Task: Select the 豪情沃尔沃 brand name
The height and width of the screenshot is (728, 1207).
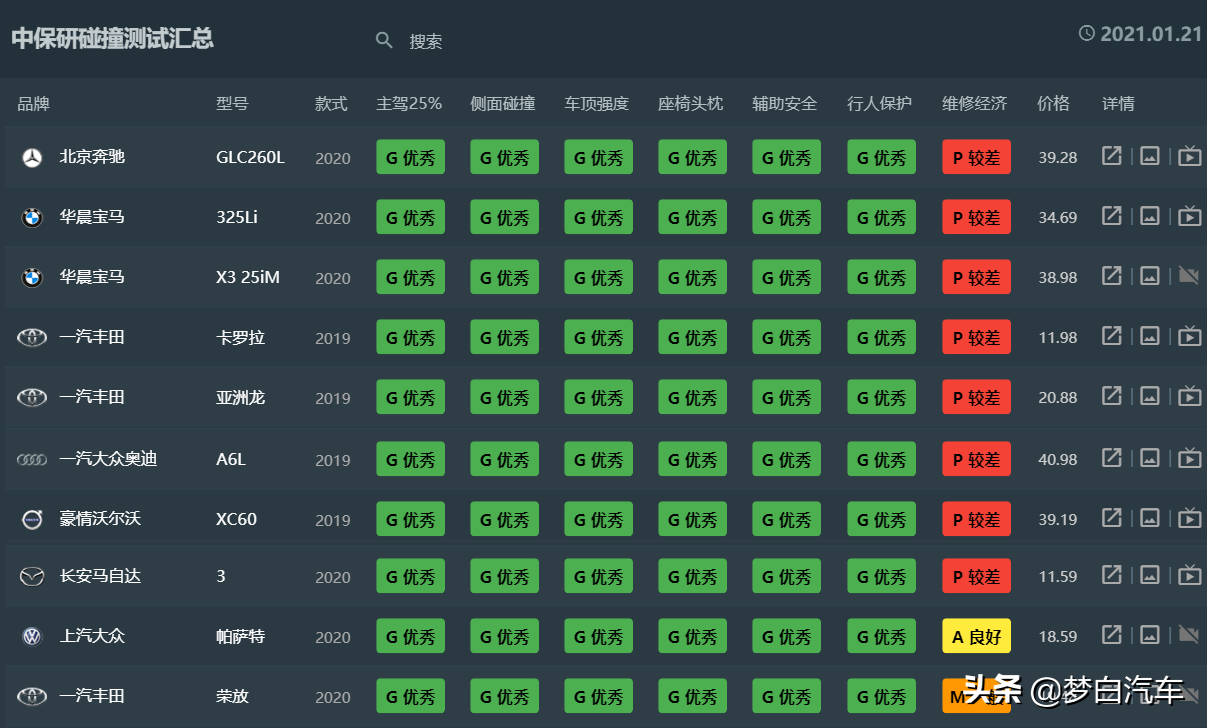Action: [100, 518]
